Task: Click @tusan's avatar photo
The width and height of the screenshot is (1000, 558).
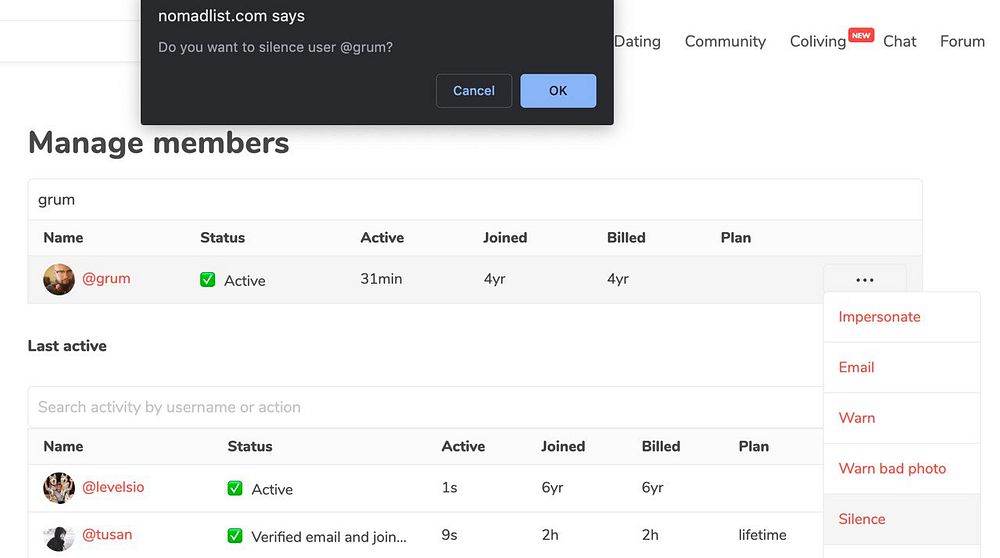Action: (59, 536)
